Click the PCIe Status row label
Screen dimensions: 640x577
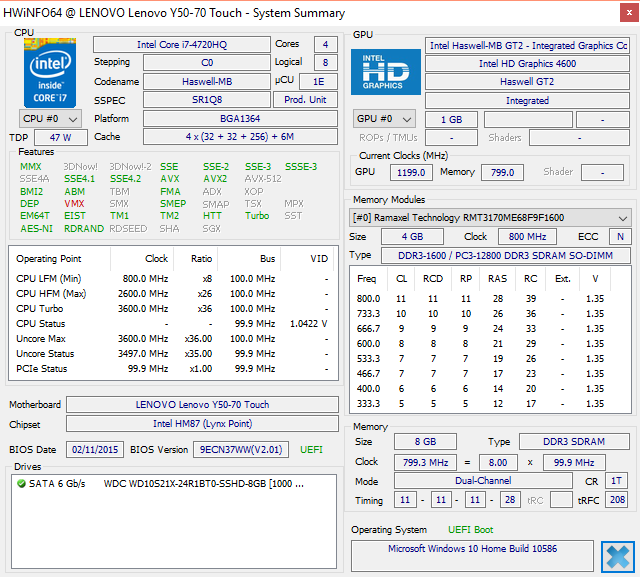tap(41, 369)
